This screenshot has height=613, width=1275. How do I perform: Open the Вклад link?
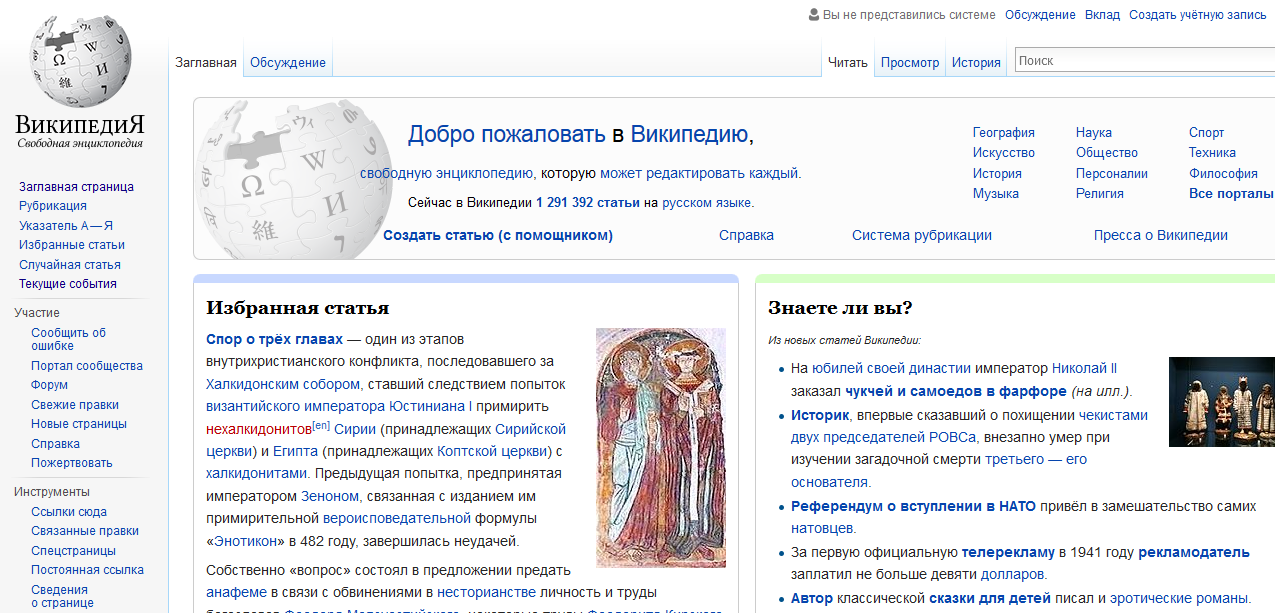tap(1102, 15)
